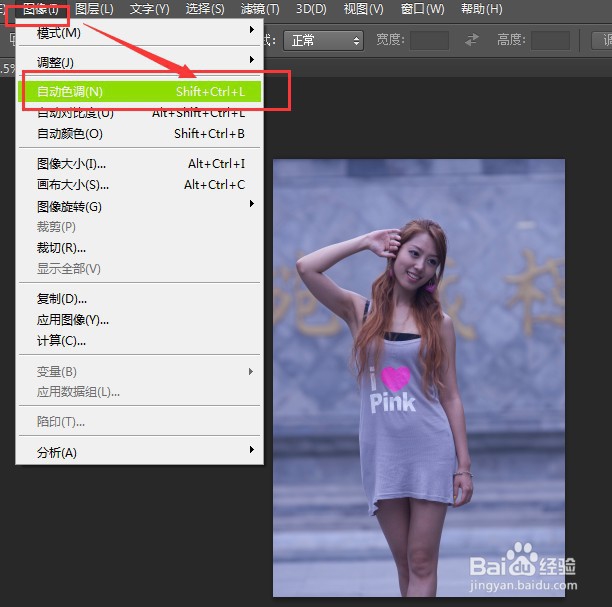Viewport: 612px width, 607px height.
Task: Open the 正常 style dropdown
Action: tap(324, 40)
